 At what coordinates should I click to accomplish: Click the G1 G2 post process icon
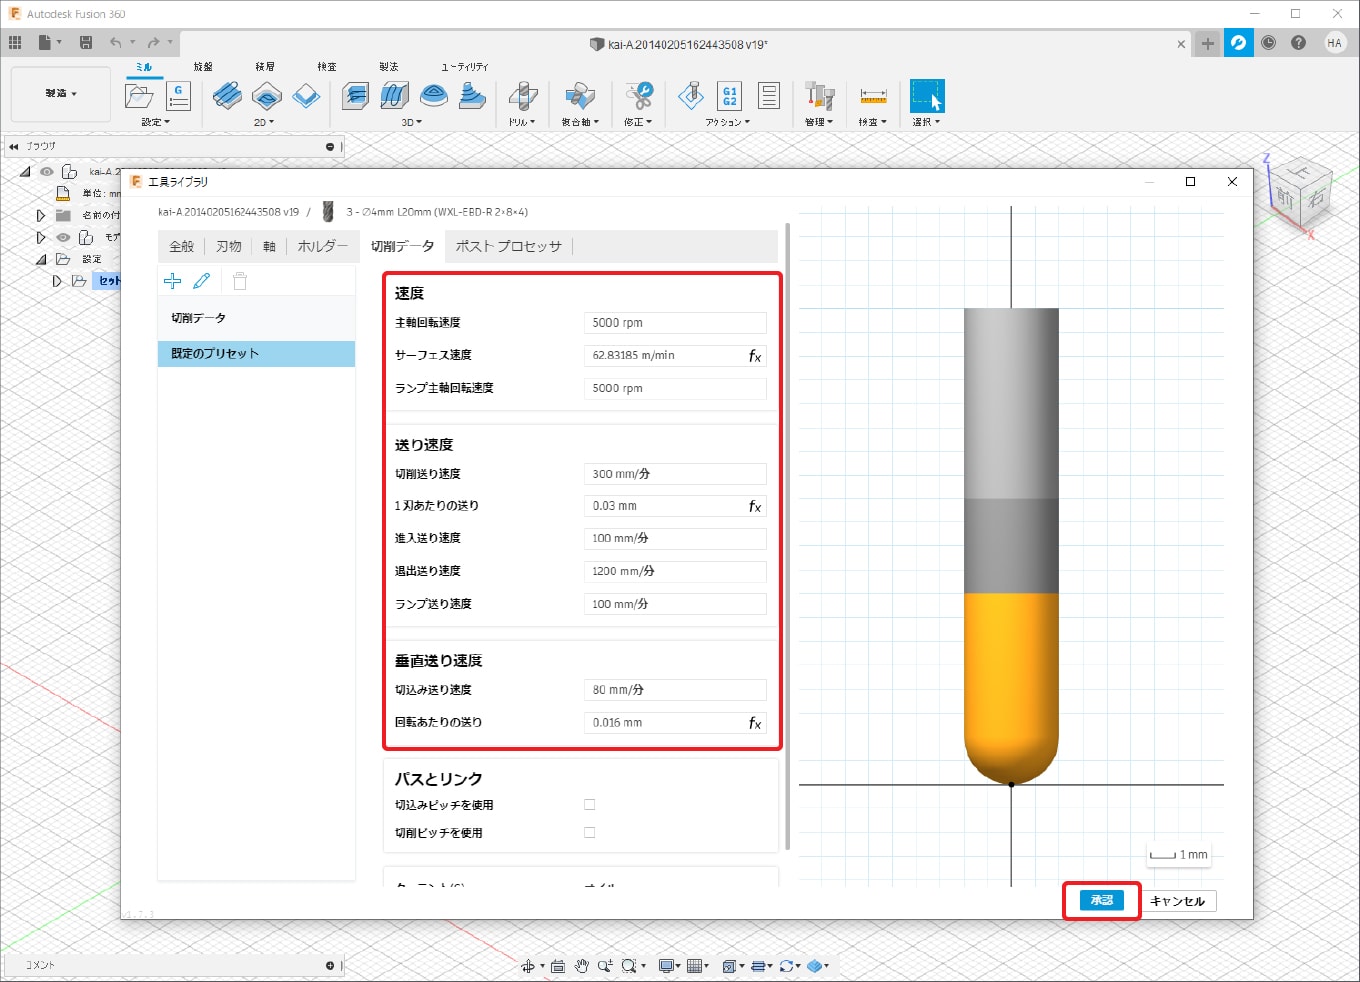pyautogui.click(x=729, y=96)
